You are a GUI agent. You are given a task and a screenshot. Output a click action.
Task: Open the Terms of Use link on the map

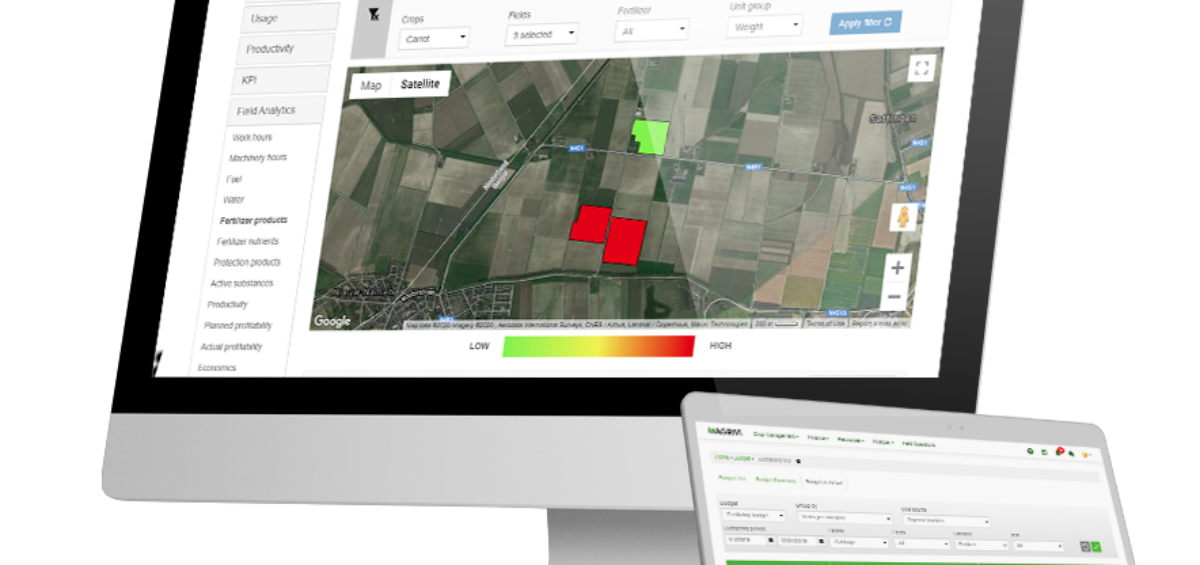(x=825, y=323)
